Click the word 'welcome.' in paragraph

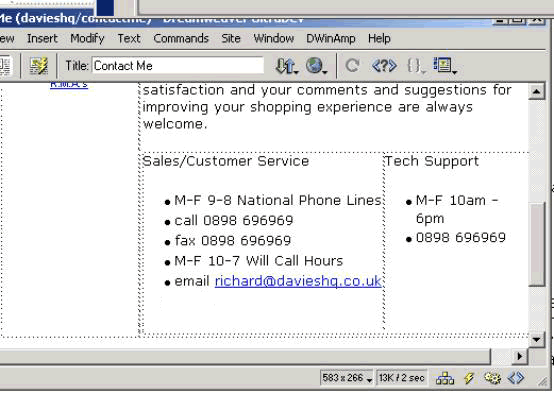point(175,124)
